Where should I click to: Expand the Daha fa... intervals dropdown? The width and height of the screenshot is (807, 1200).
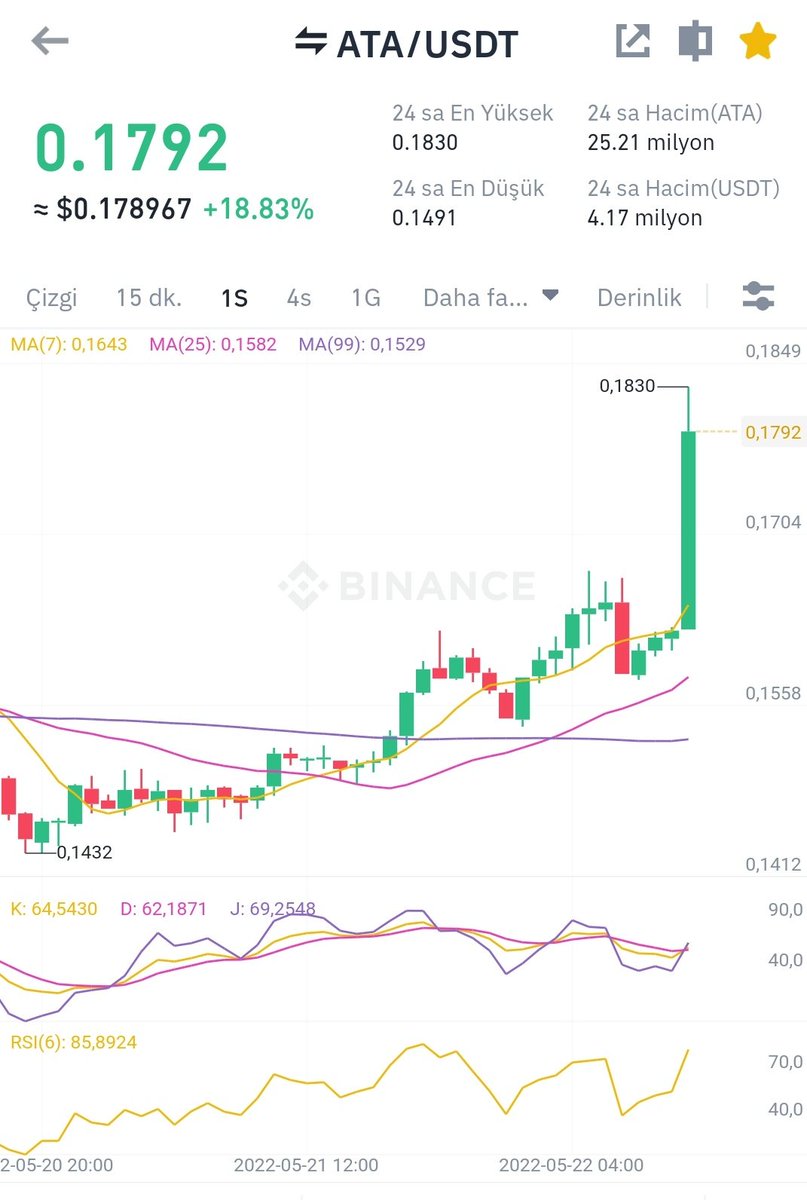491,297
